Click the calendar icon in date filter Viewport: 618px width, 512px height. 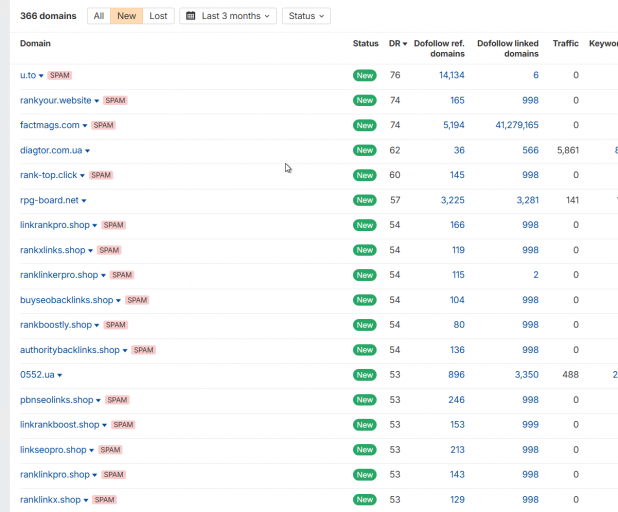coord(190,16)
